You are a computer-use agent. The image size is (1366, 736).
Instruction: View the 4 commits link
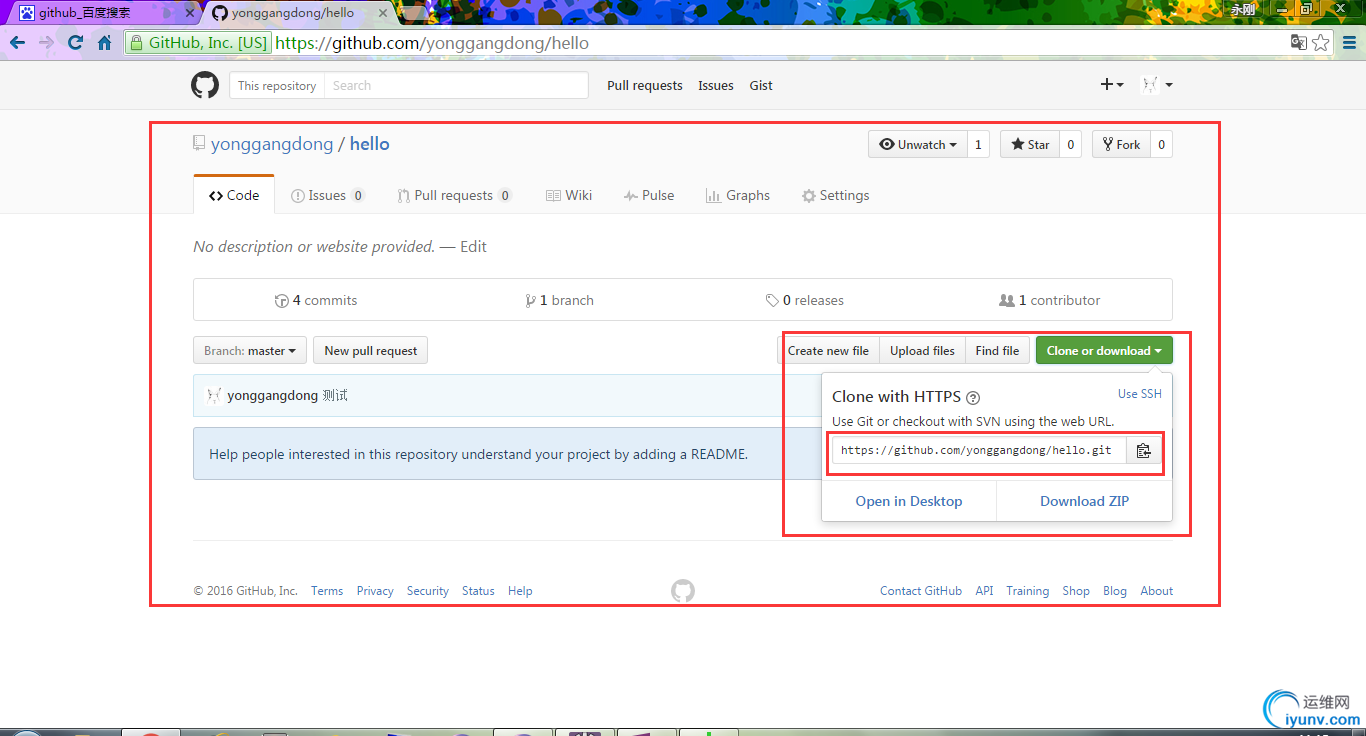[x=316, y=300]
